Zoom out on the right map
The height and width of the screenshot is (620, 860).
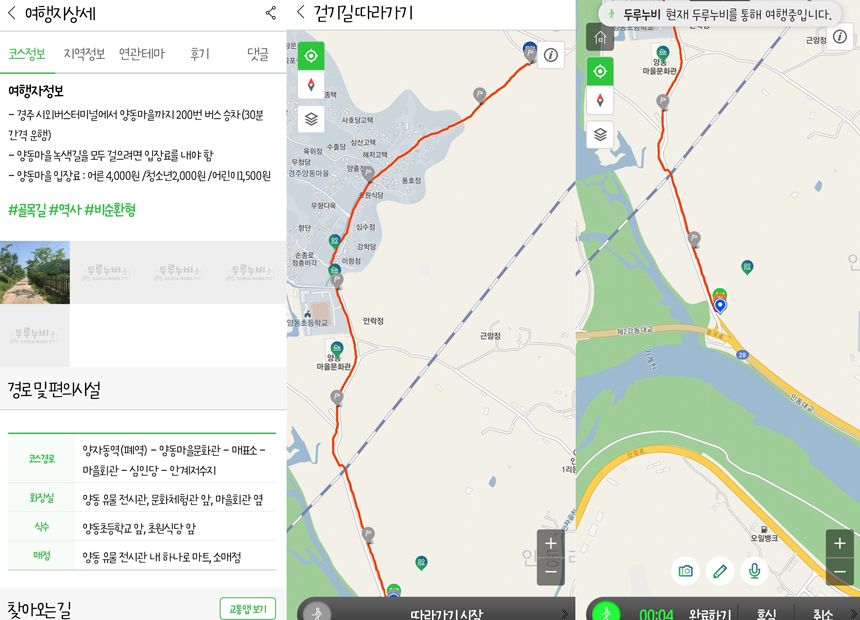[839, 572]
